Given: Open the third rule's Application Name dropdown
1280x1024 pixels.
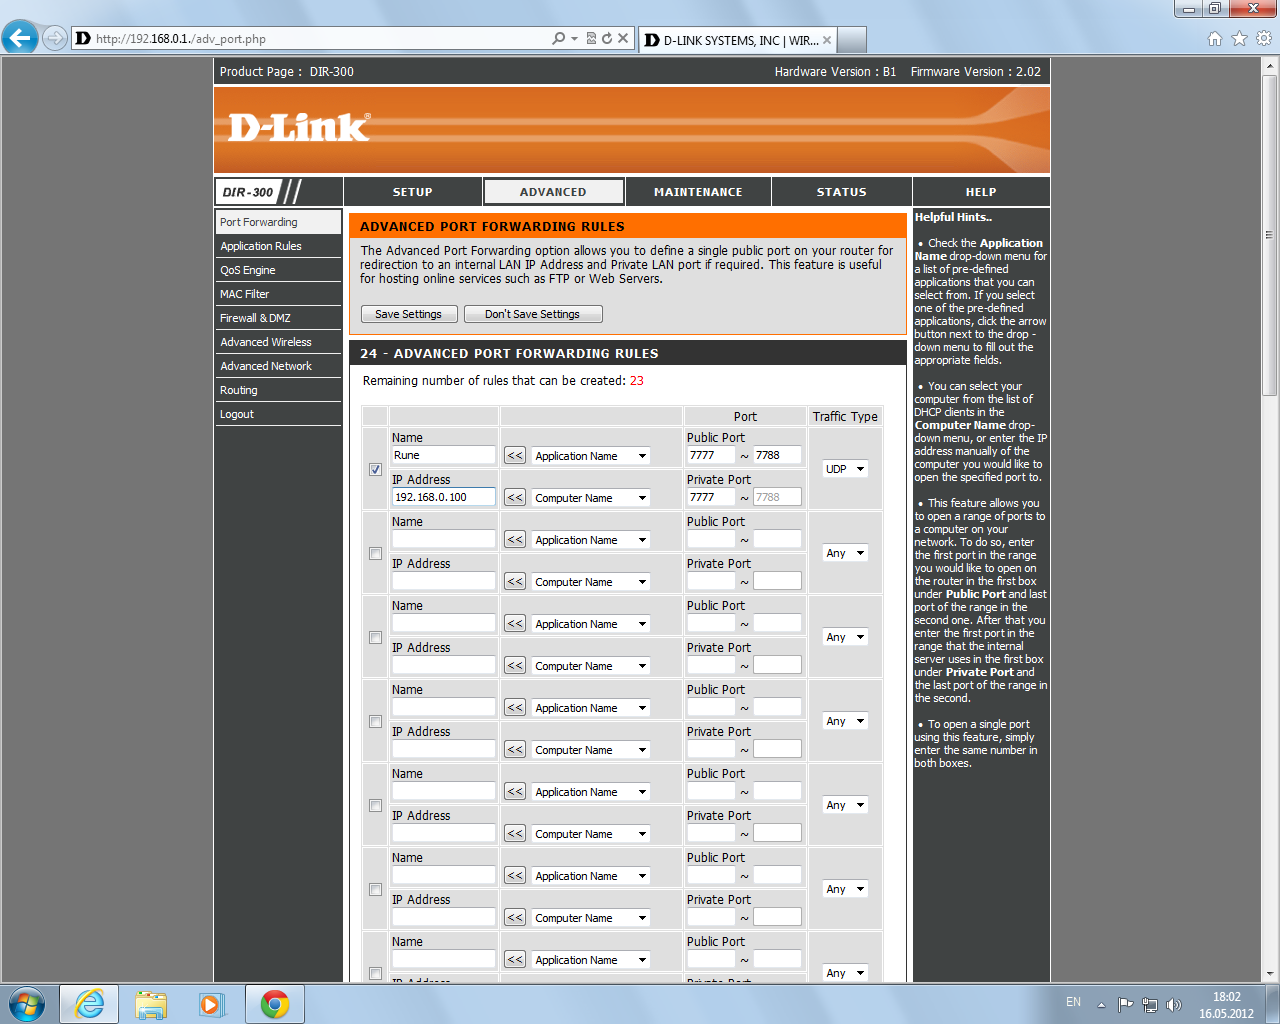Looking at the screenshot, I should pyautogui.click(x=590, y=623).
